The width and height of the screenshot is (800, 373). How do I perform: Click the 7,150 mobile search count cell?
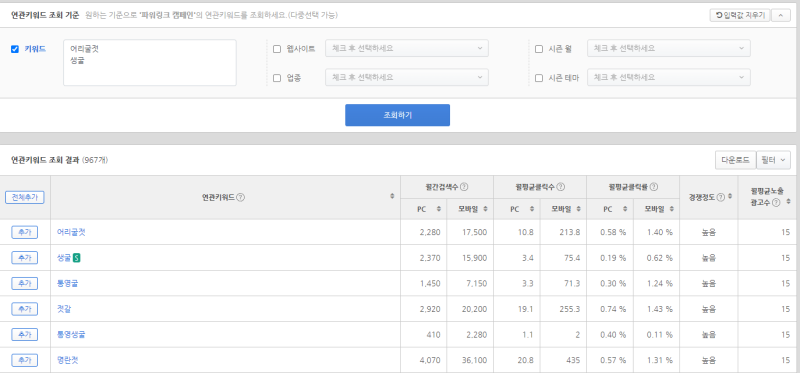tap(470, 283)
